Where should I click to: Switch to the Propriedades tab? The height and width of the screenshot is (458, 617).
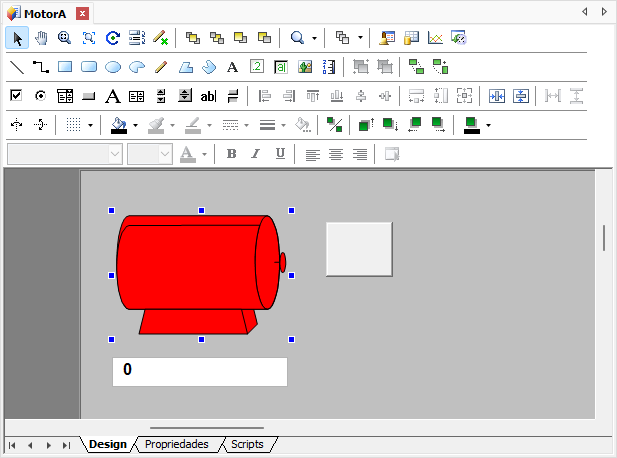pos(176,444)
